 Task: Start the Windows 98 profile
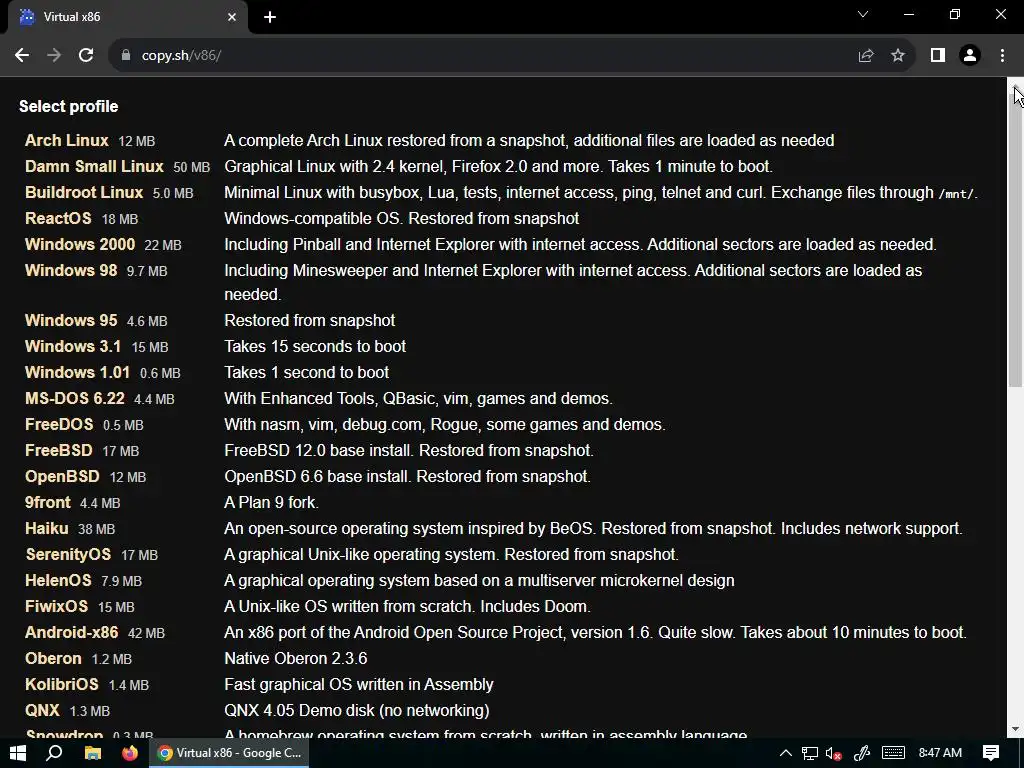tap(71, 270)
